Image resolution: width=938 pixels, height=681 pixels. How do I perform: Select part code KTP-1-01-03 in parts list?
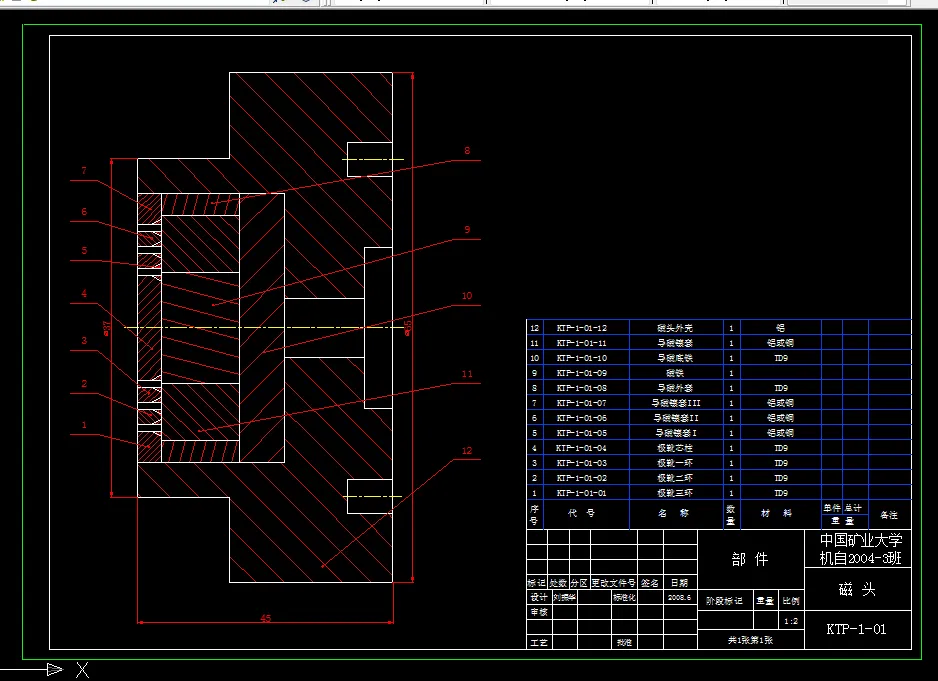(581, 463)
